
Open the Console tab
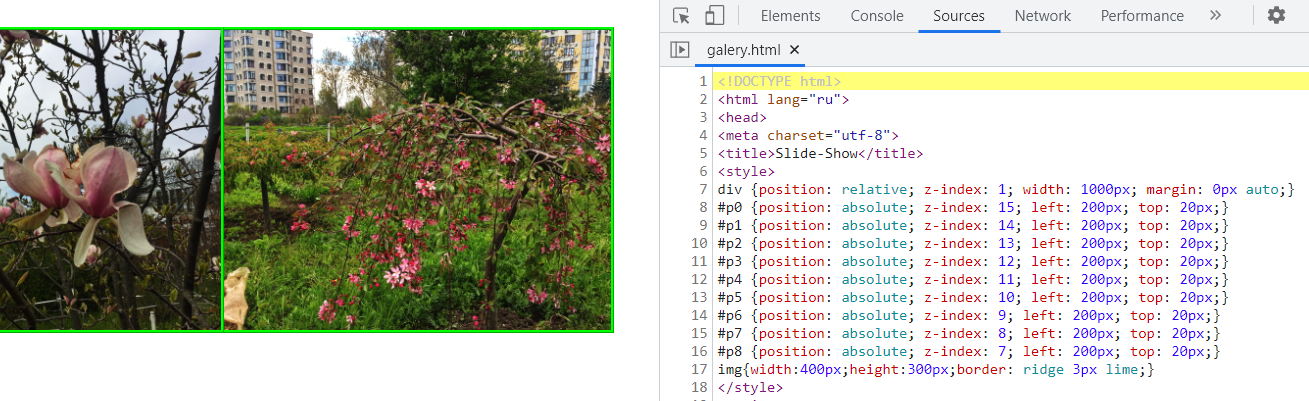[876, 16]
